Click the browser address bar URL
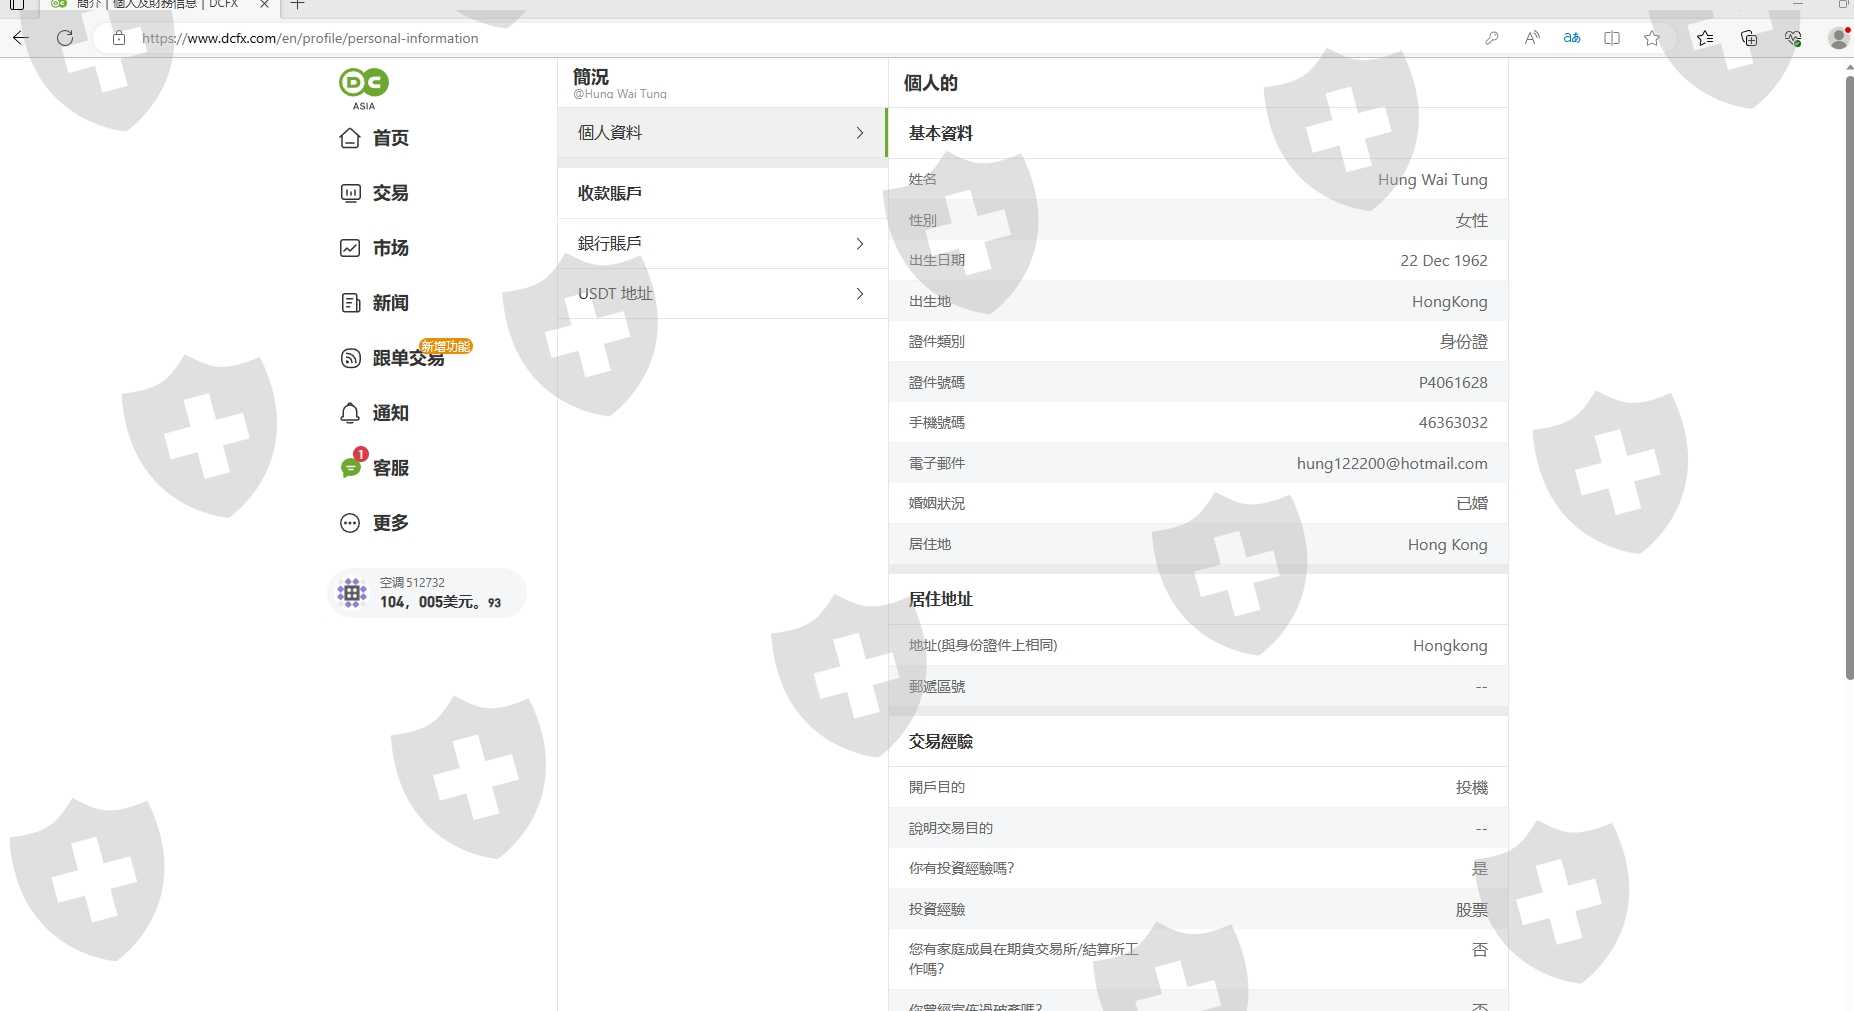Screen dimensions: 1854x1011 coord(310,38)
